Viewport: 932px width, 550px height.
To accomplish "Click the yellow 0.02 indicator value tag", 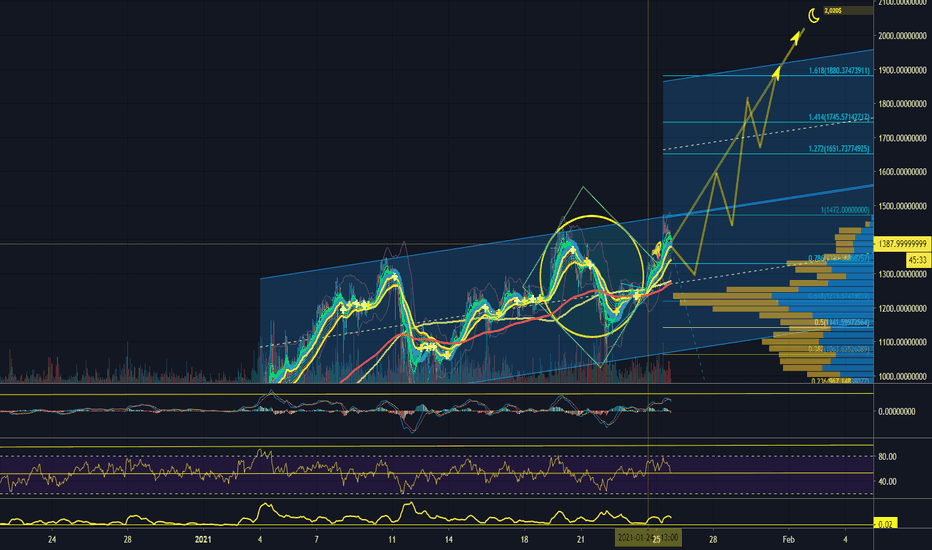I will [x=885, y=524].
